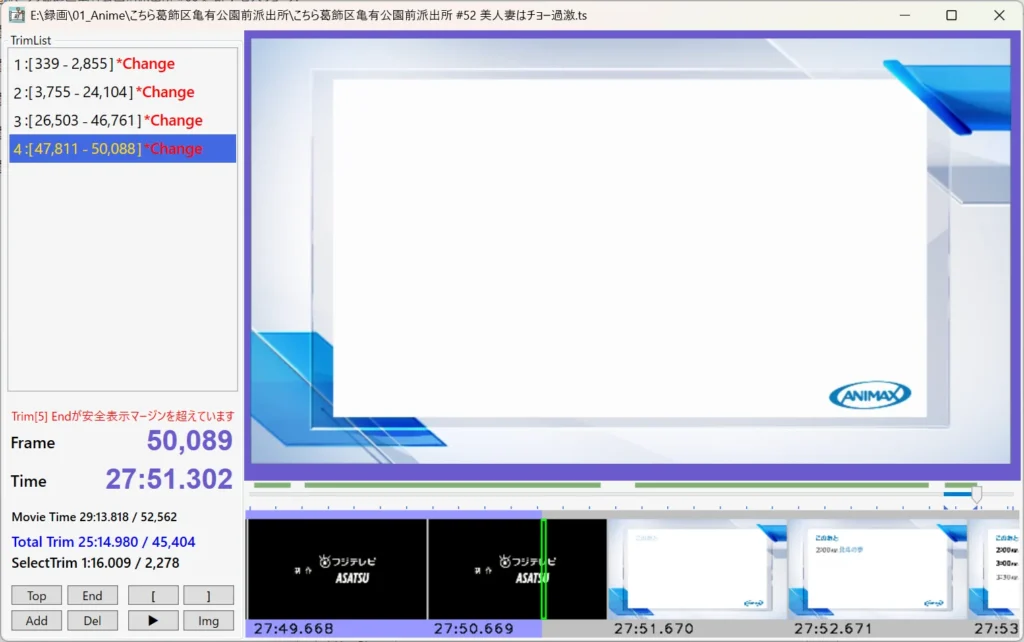The height and width of the screenshot is (642, 1024).
Task: Select thumbnail at 27:49.668
Action: (x=336, y=568)
